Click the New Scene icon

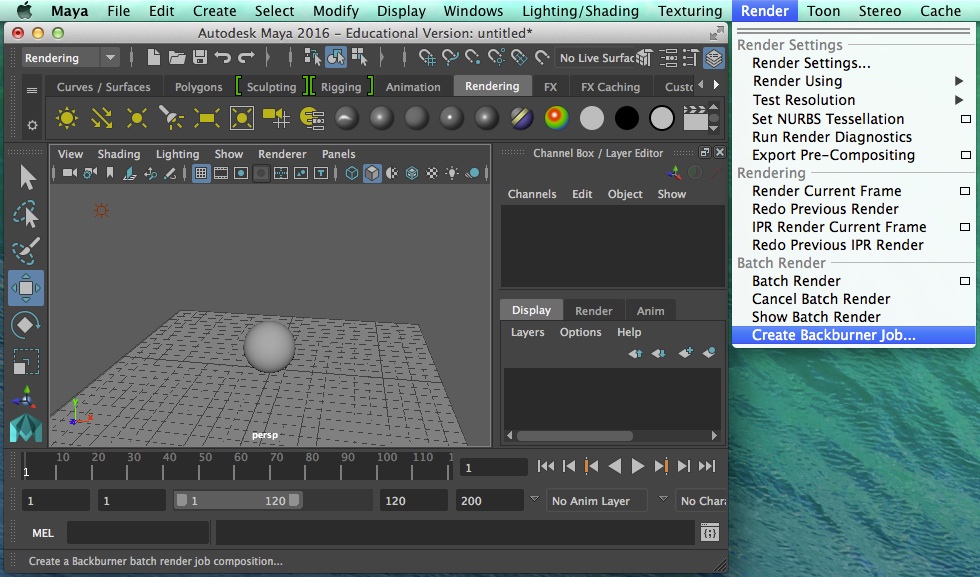[x=154, y=58]
